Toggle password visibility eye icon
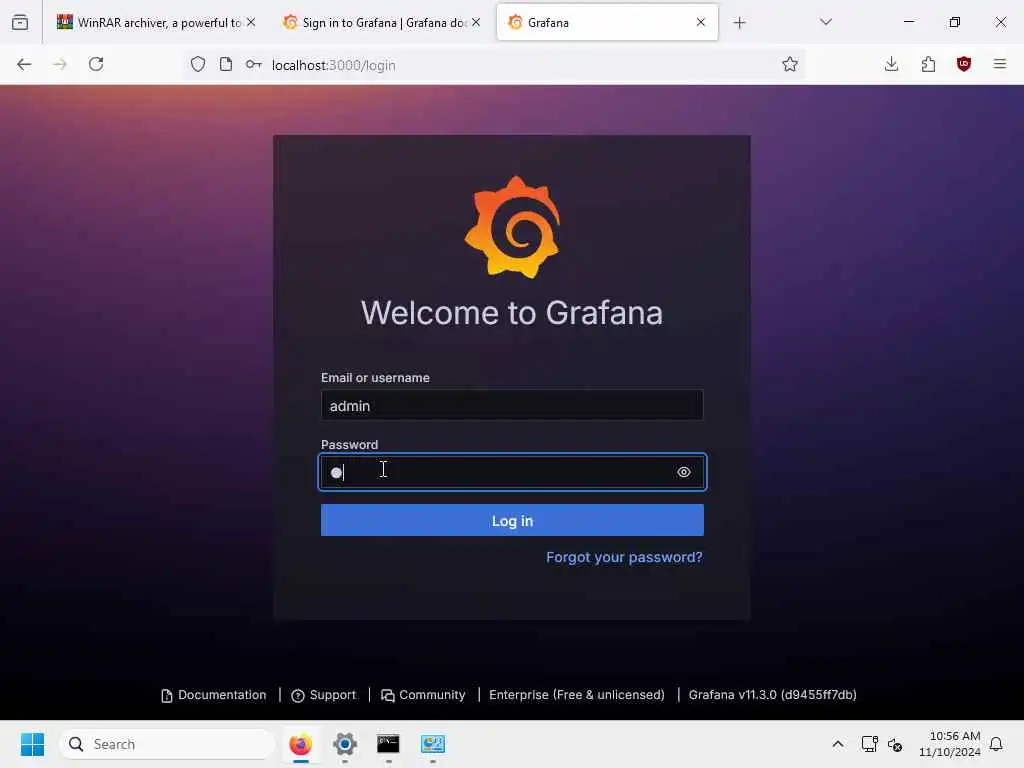Image resolution: width=1024 pixels, height=768 pixels. click(x=684, y=472)
